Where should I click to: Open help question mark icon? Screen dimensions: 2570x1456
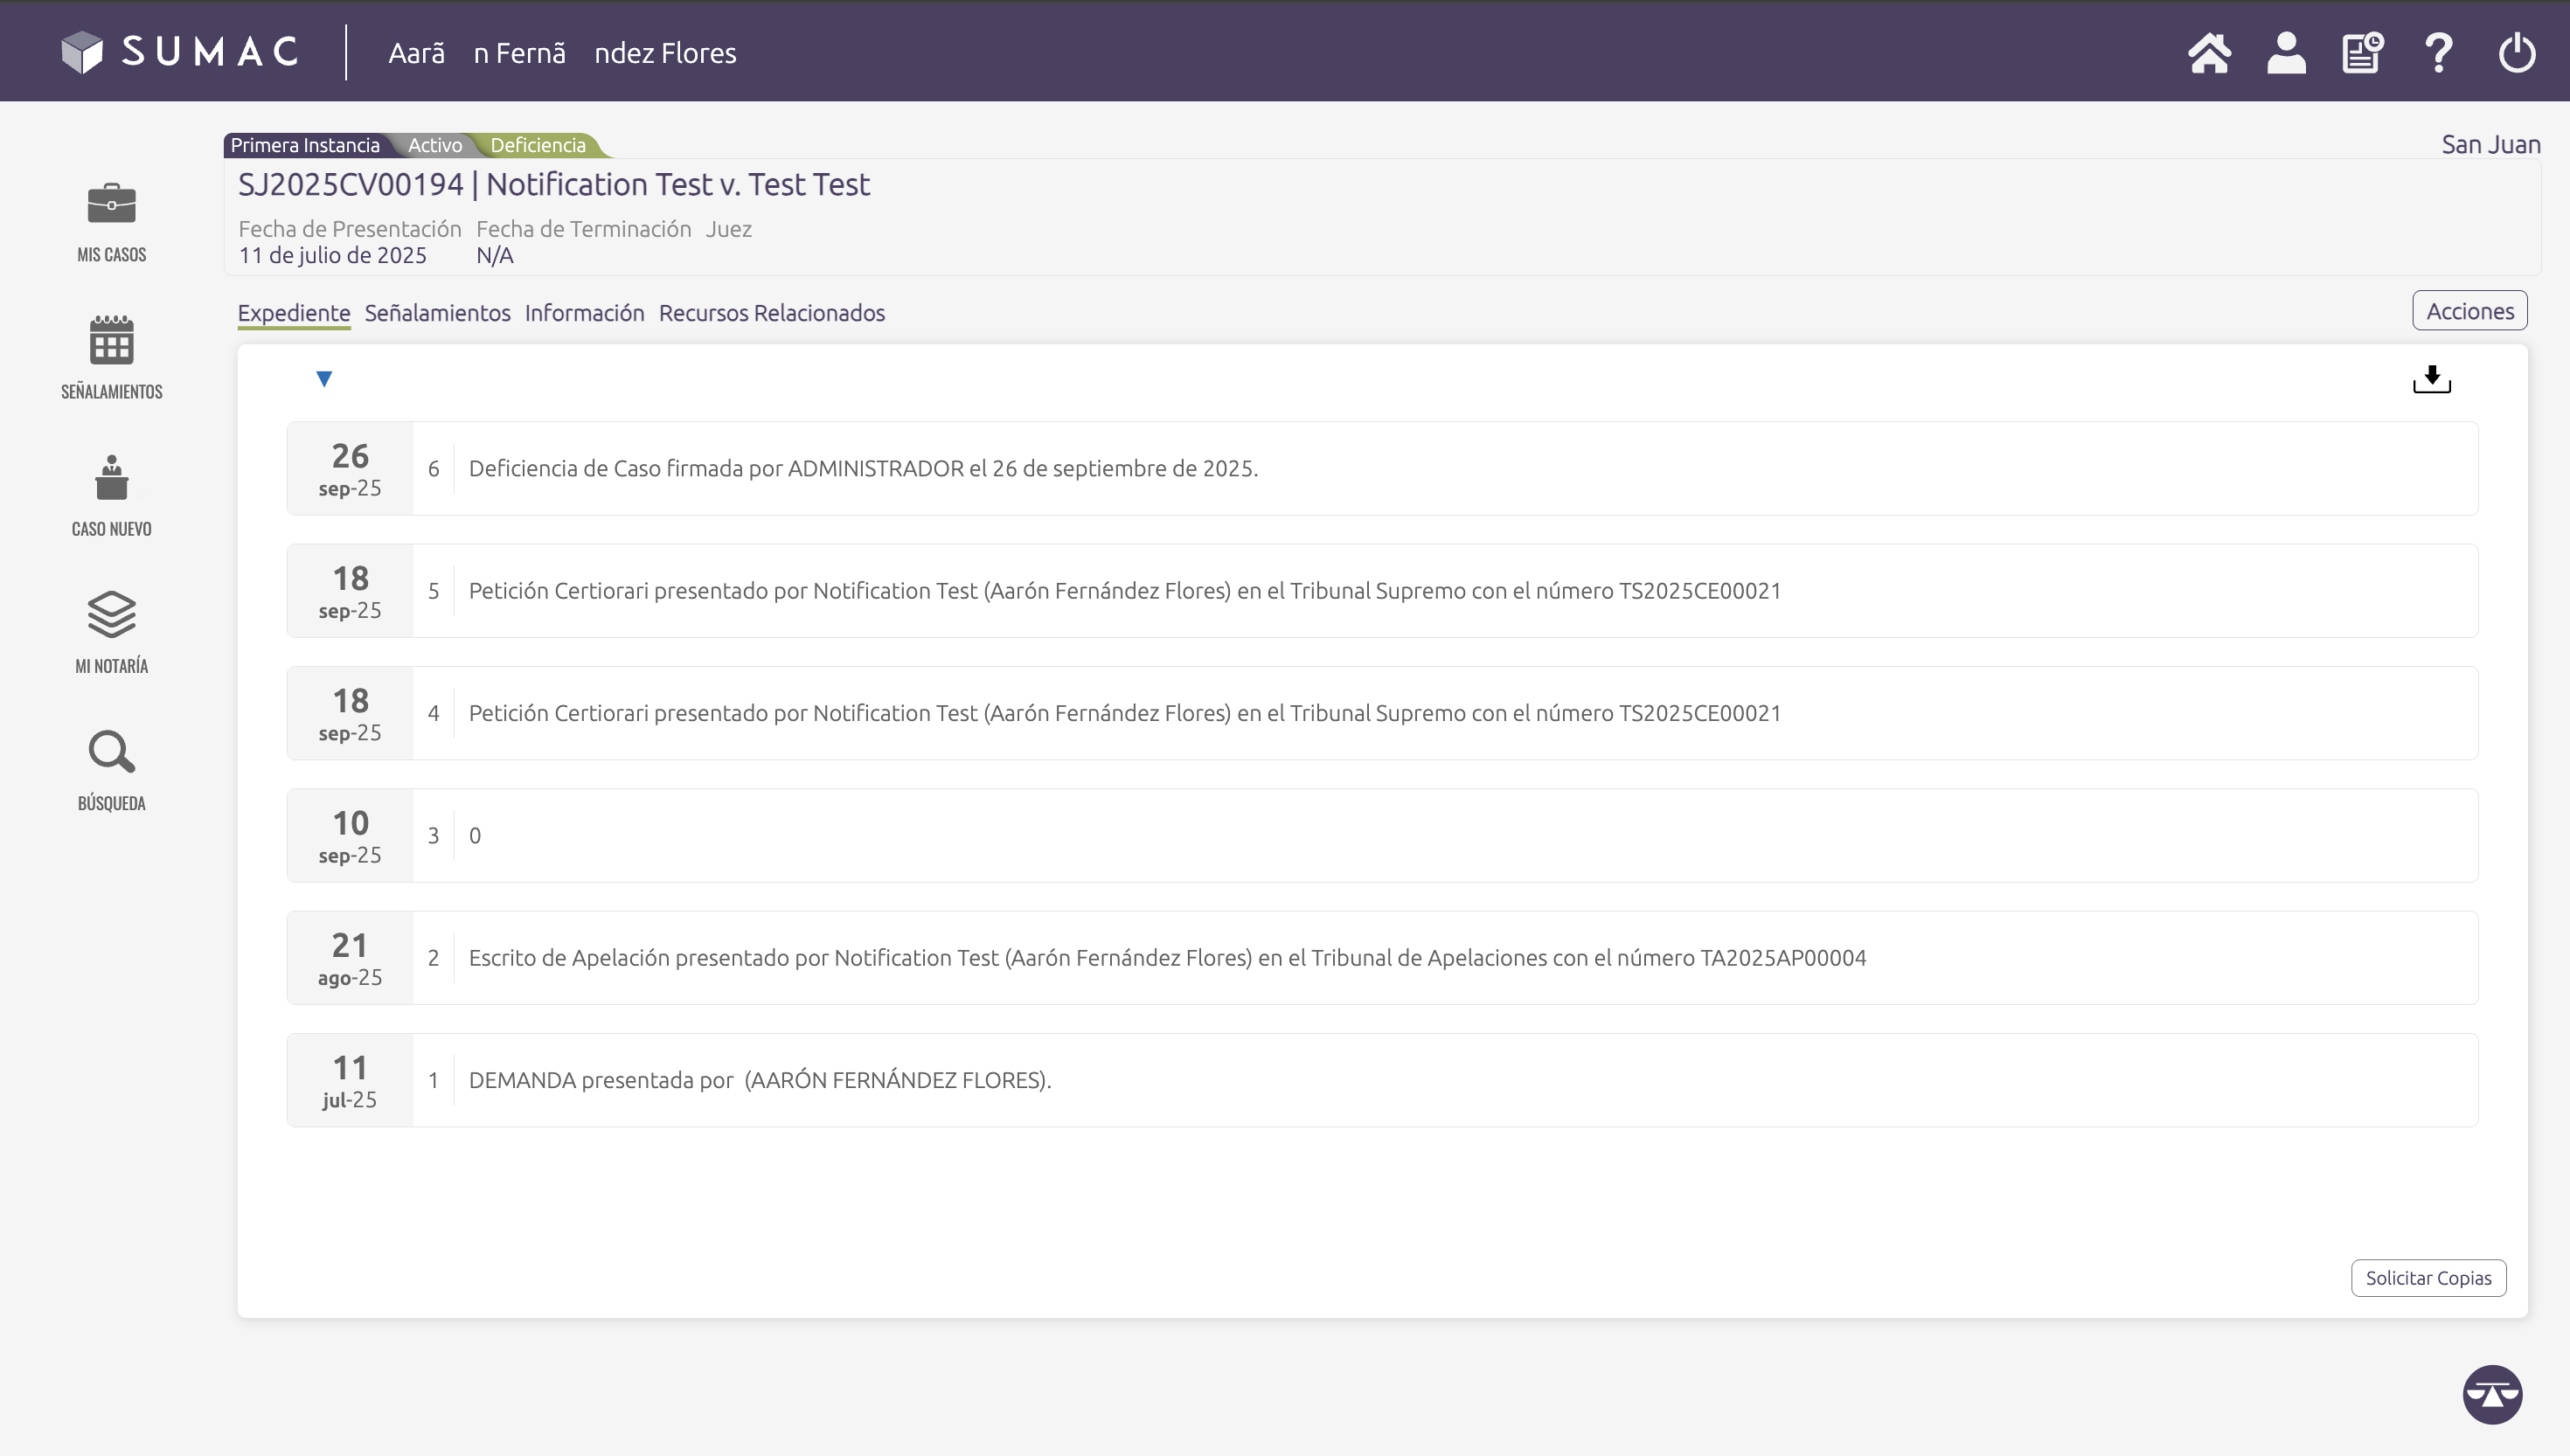click(2439, 53)
